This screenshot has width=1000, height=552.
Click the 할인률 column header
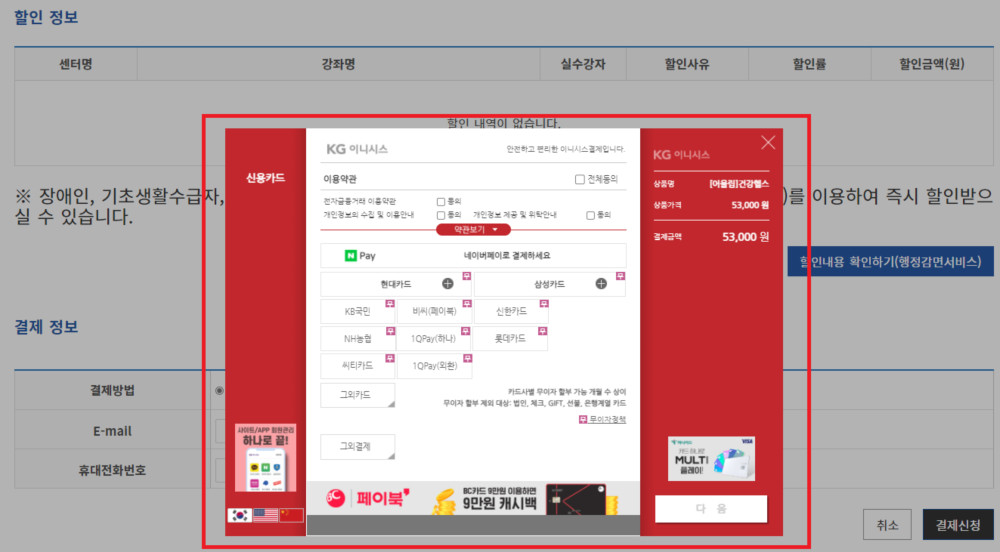click(x=809, y=64)
